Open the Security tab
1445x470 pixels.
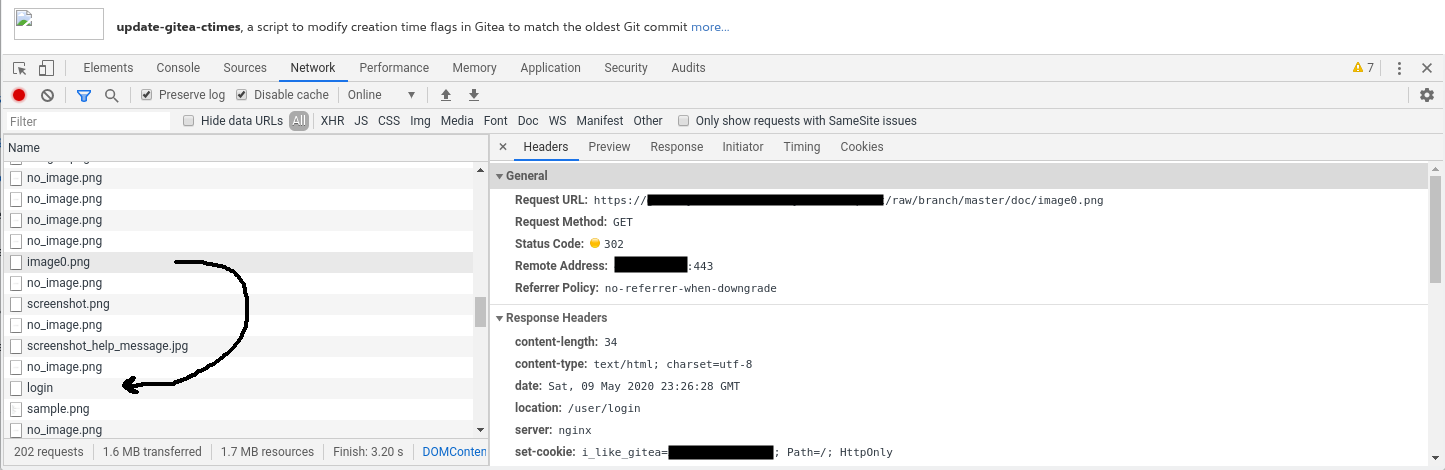click(x=626, y=68)
